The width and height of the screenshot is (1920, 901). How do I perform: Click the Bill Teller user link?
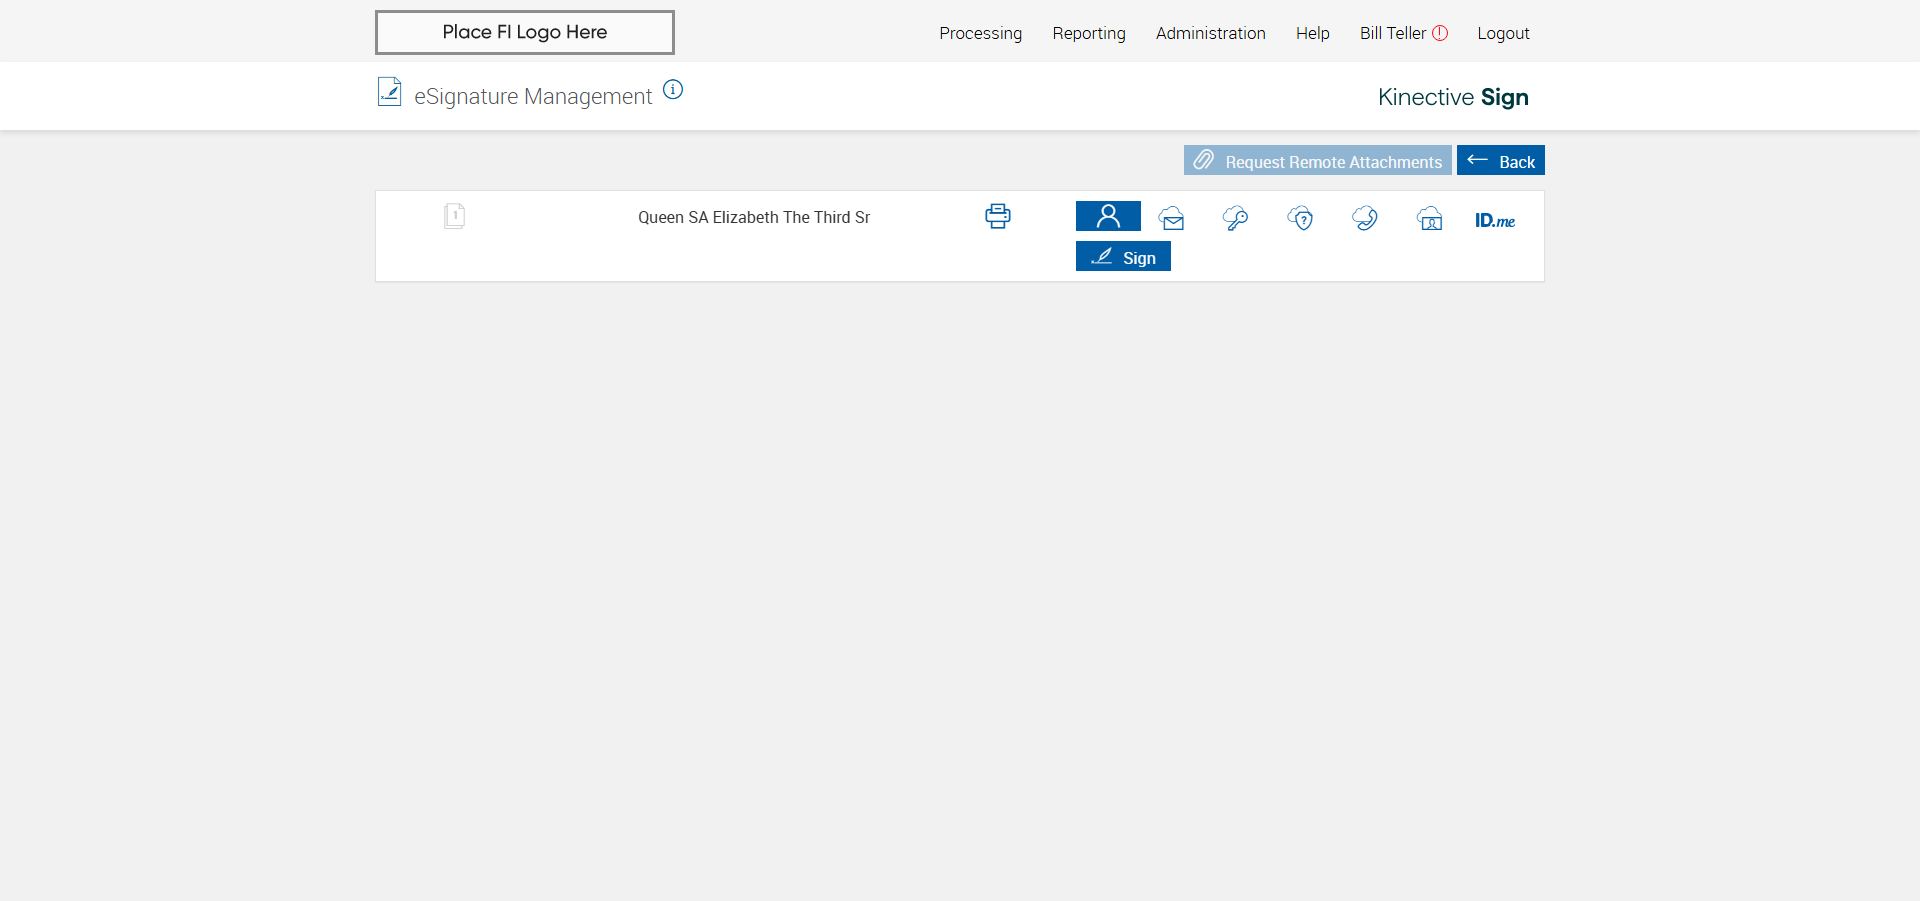(1392, 33)
